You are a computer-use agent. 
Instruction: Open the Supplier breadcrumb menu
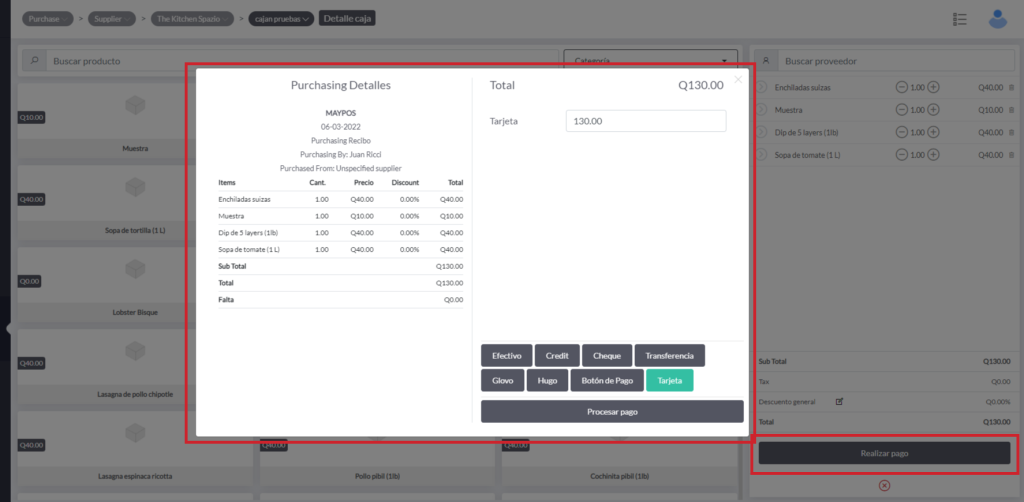(111, 18)
